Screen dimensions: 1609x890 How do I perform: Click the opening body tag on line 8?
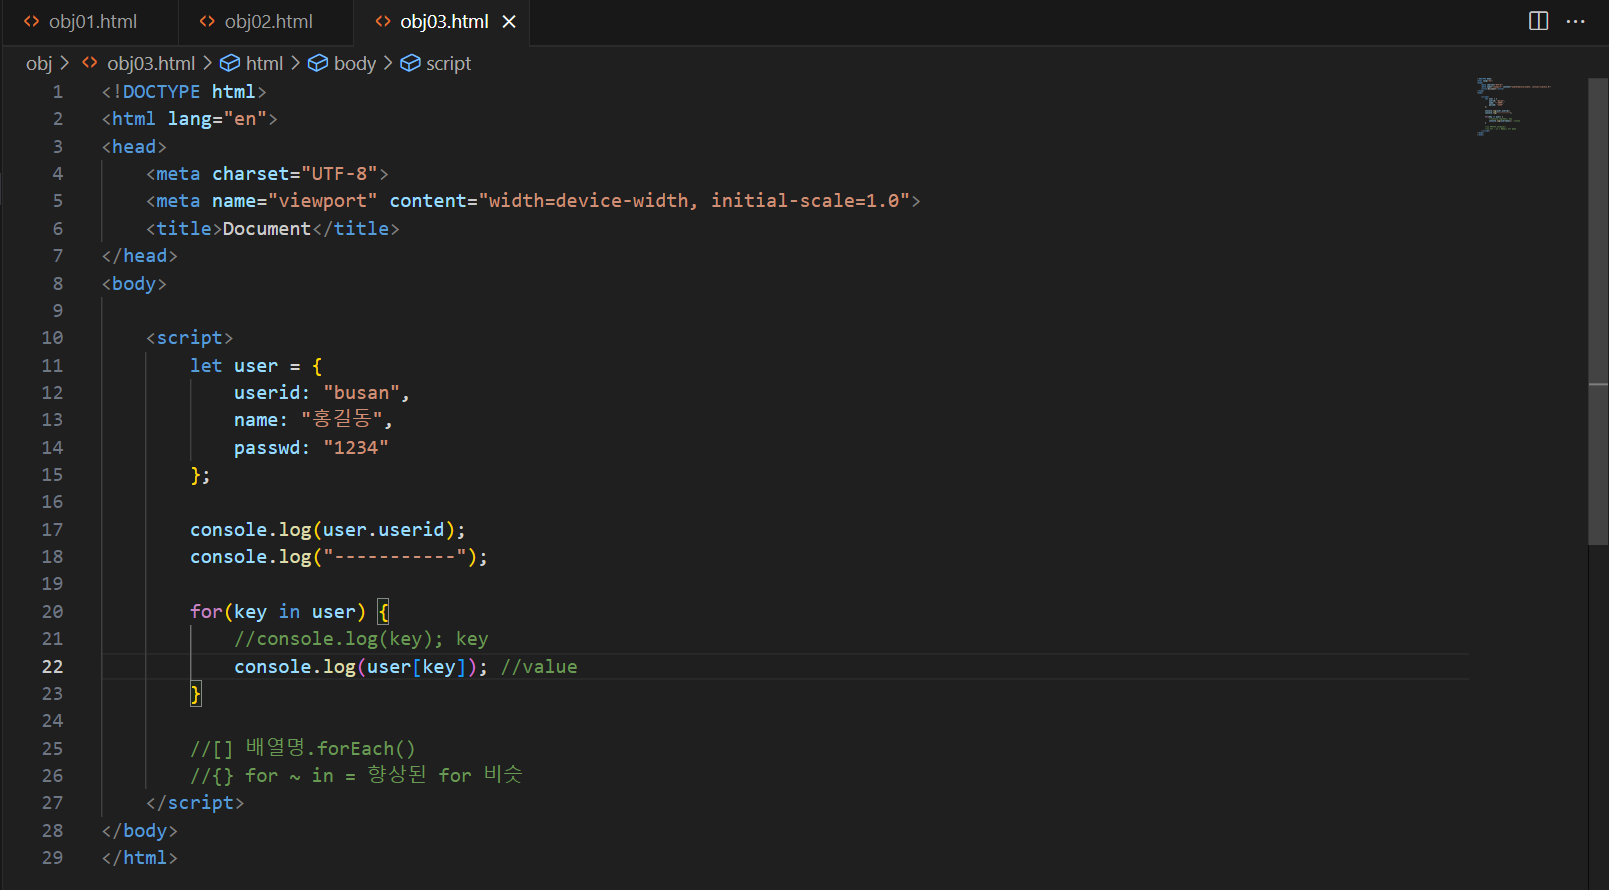134,284
